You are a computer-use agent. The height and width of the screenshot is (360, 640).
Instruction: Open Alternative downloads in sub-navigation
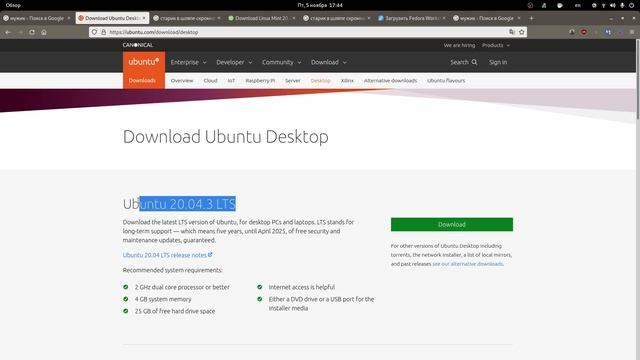[x=390, y=80]
